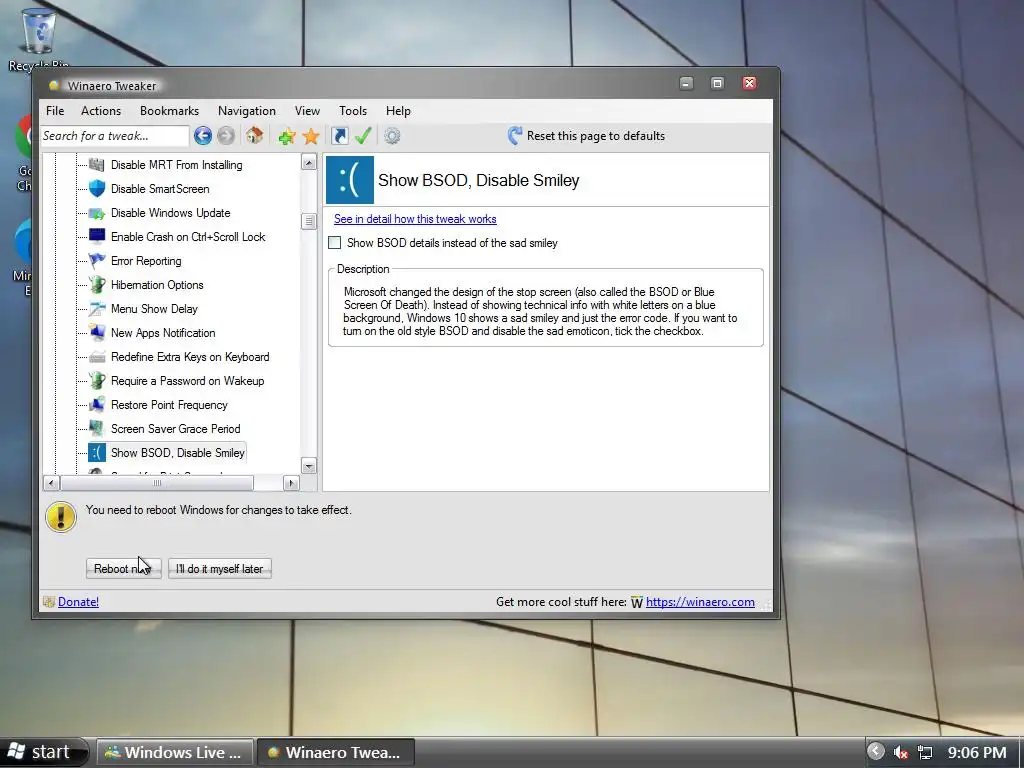Click the horizontal scroll right arrow

[291, 483]
